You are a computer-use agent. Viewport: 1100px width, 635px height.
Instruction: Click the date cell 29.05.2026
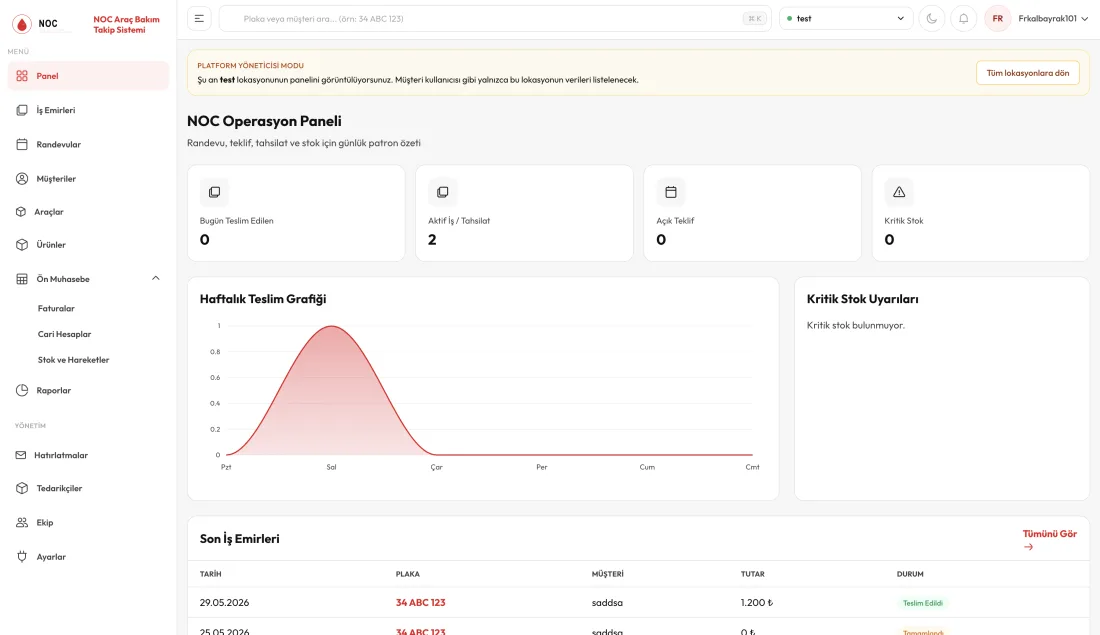pos(224,603)
